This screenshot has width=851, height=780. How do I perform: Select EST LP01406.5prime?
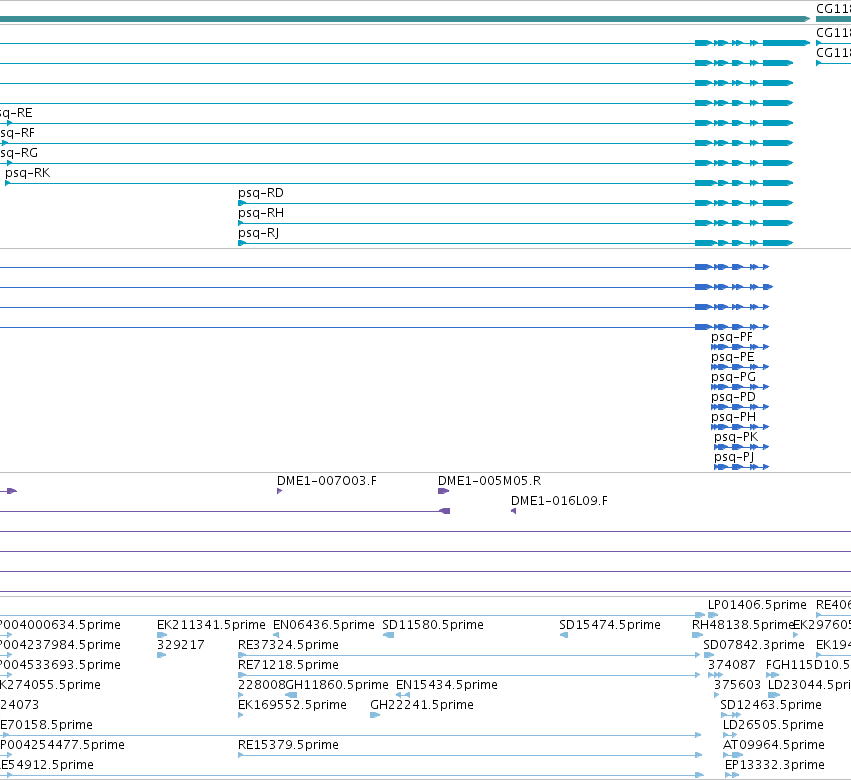757,605
